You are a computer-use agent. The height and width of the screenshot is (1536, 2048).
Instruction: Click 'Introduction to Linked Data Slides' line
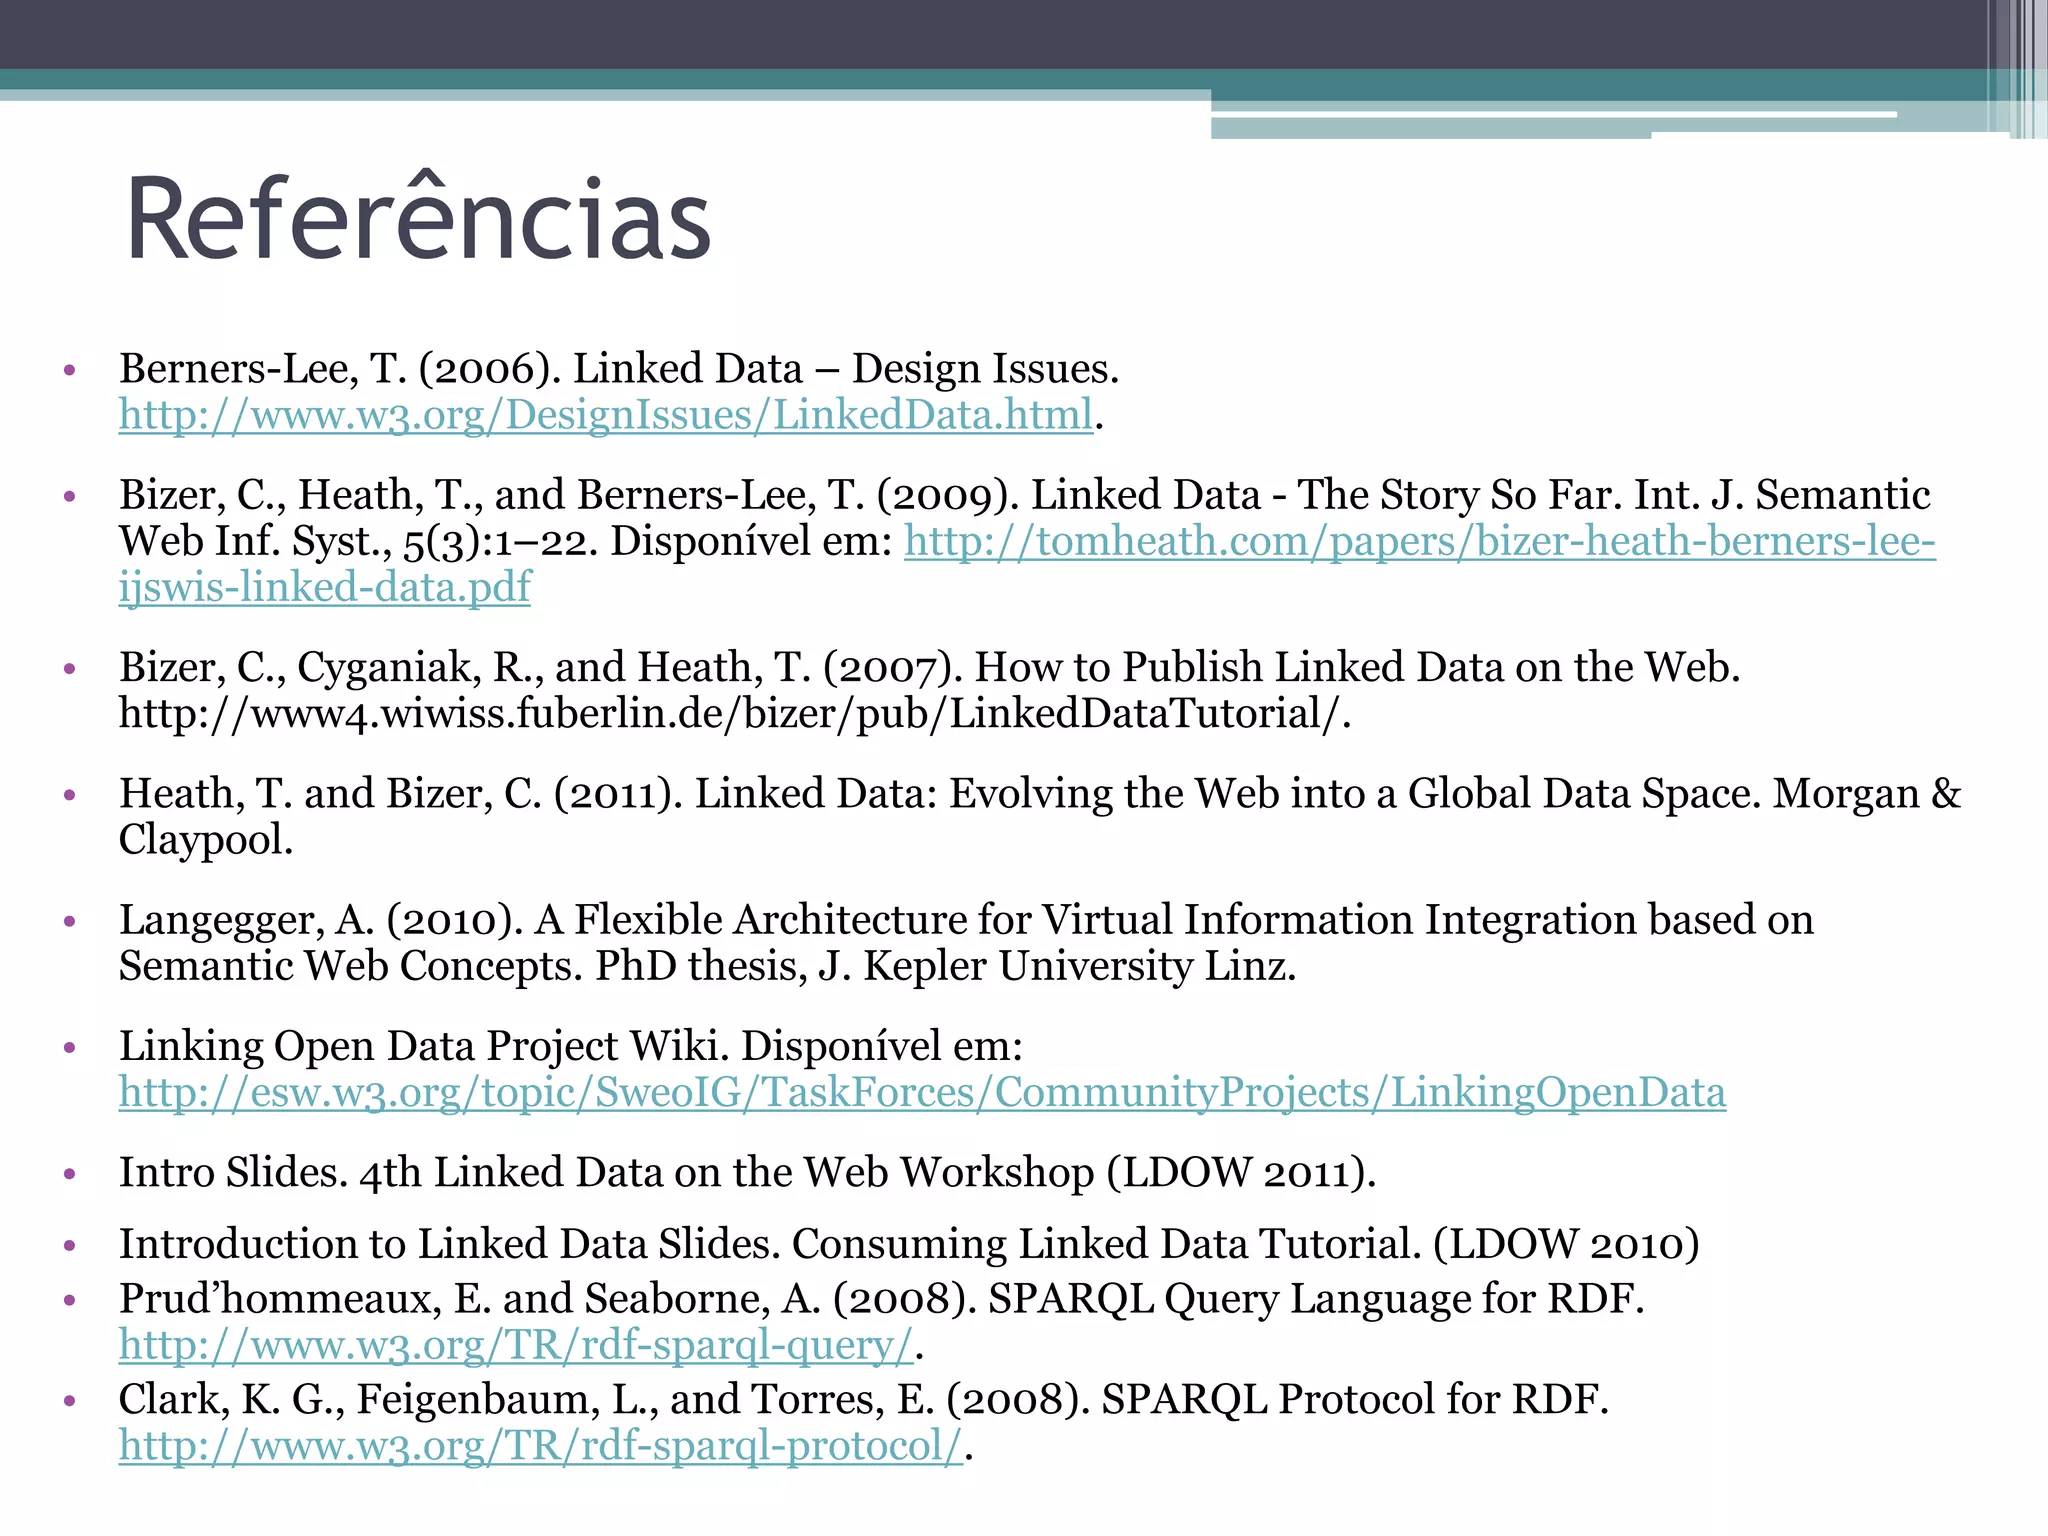909,1244
